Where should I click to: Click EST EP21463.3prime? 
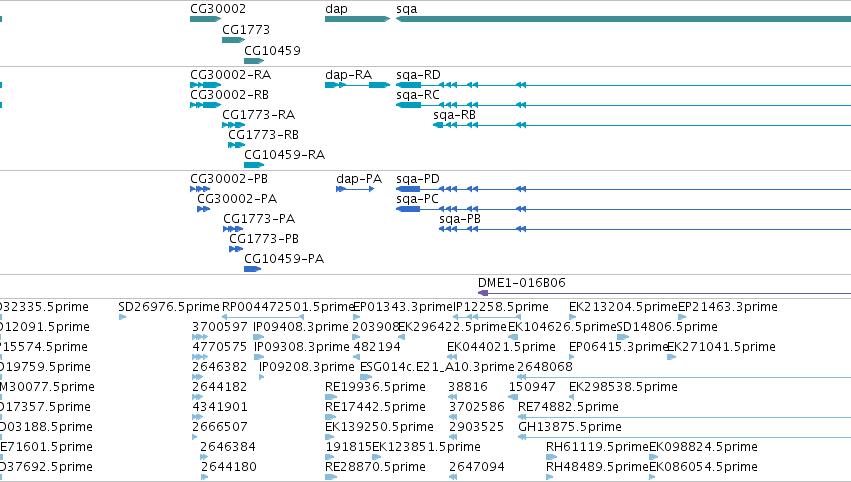click(x=728, y=307)
